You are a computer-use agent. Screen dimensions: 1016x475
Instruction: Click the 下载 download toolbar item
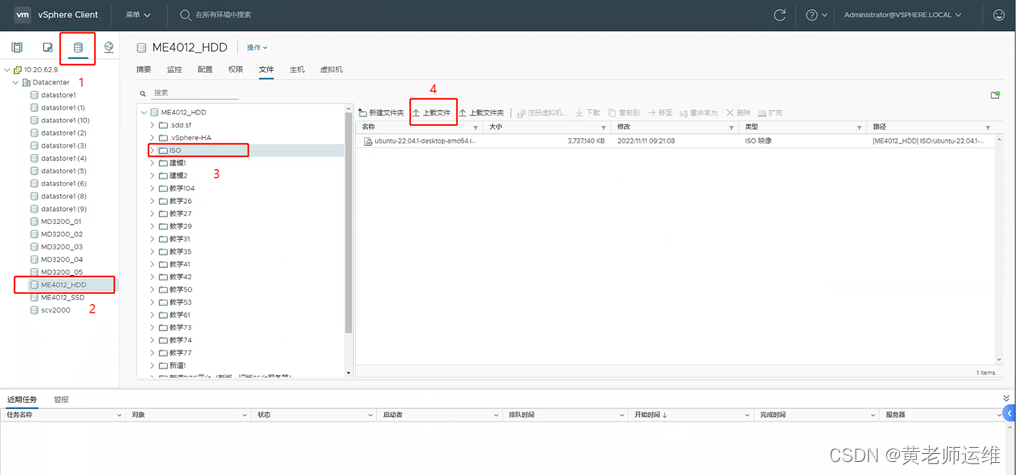click(x=588, y=113)
